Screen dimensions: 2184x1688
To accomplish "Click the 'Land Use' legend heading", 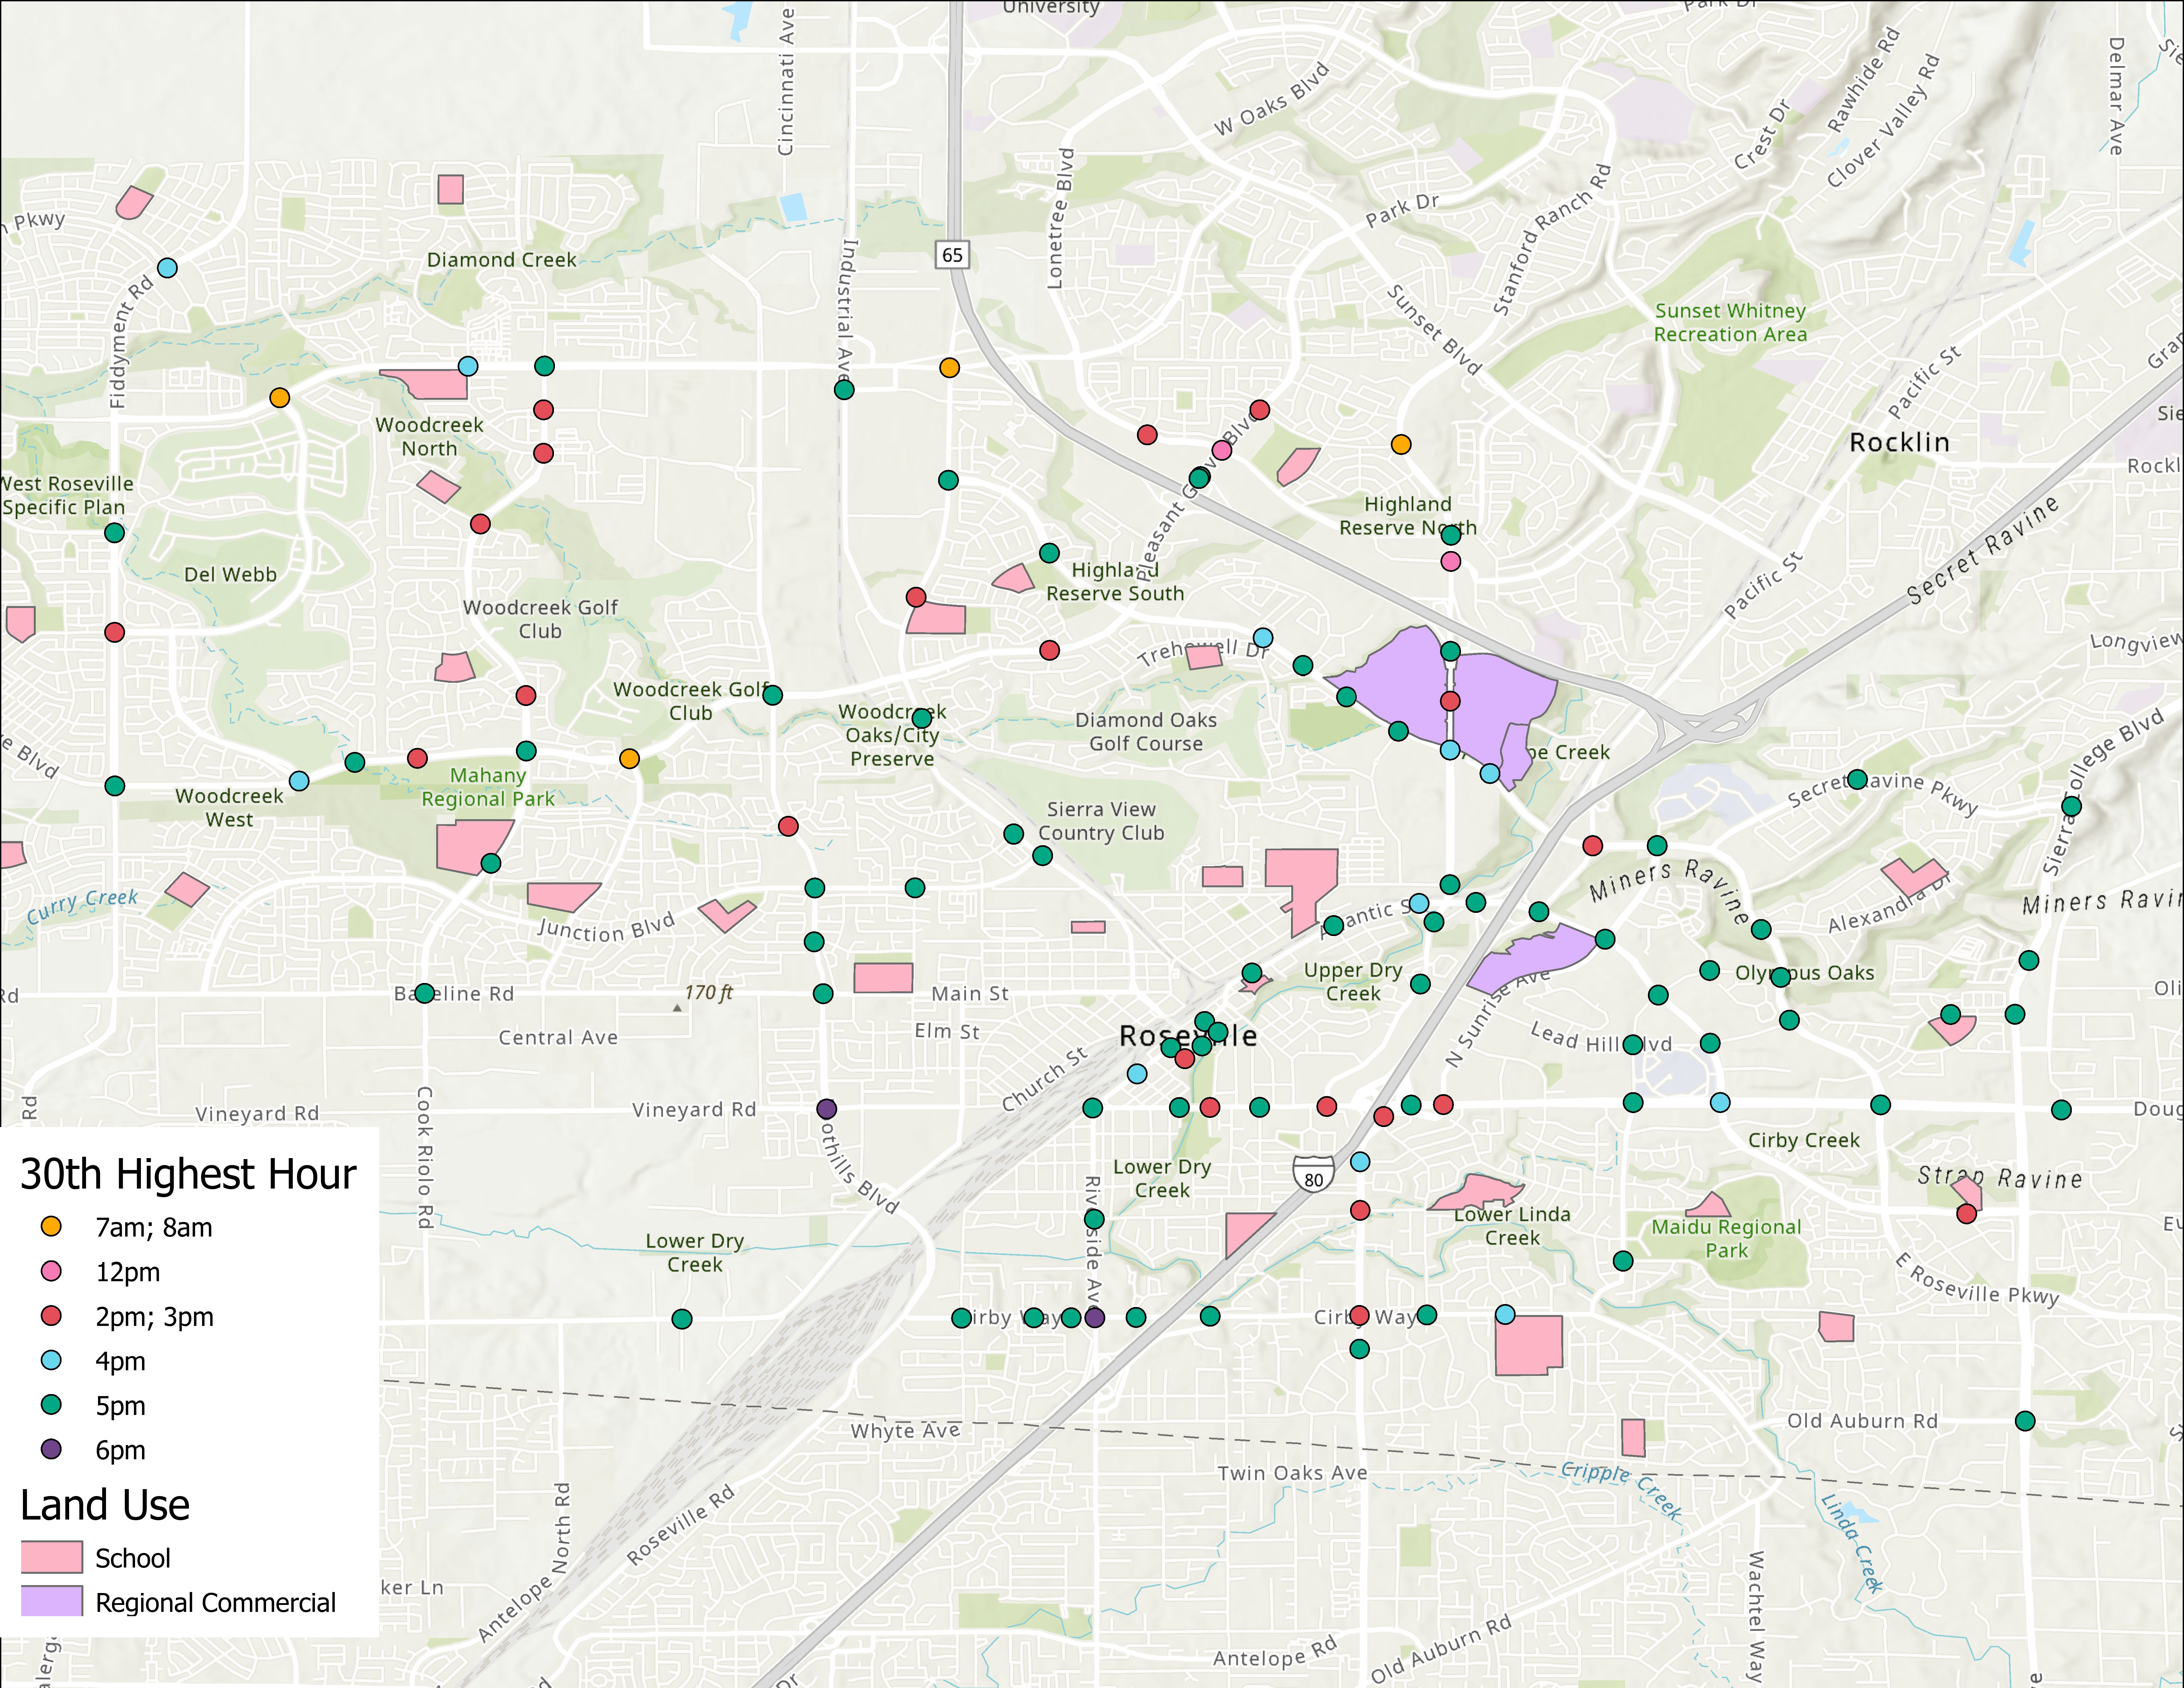I will pos(105,1505).
